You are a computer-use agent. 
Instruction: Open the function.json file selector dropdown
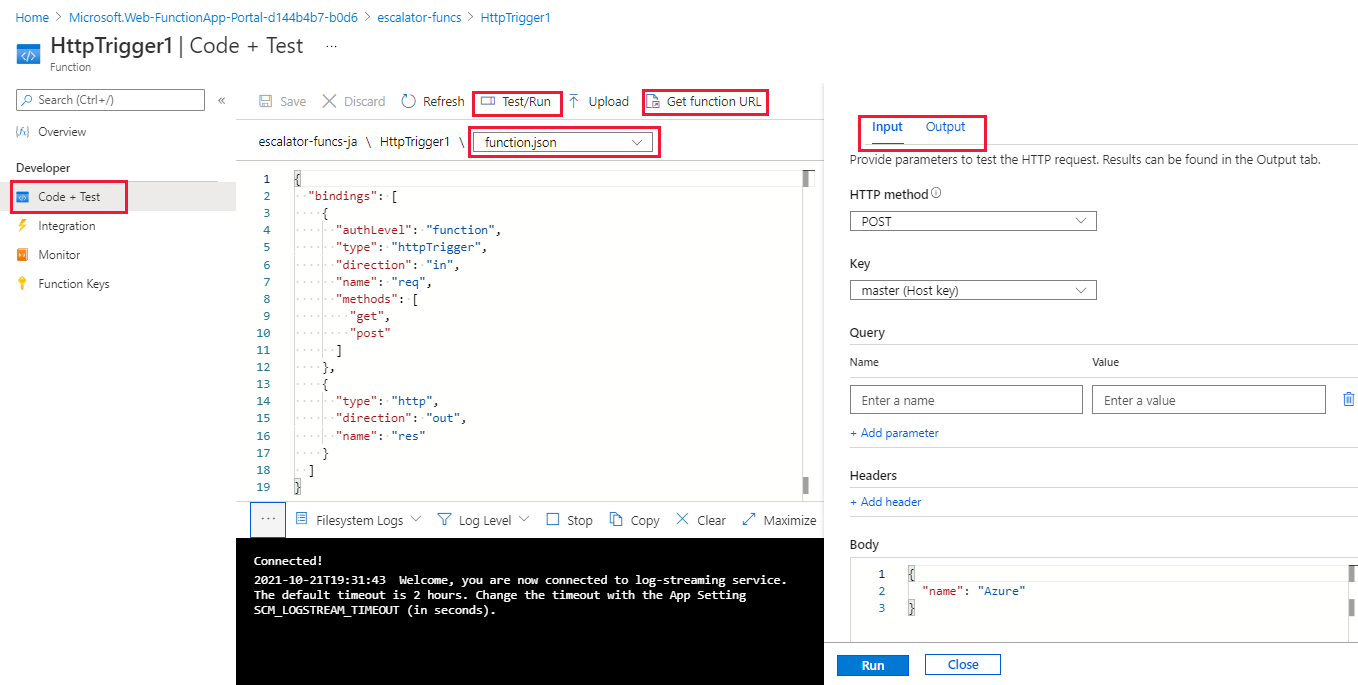(563, 142)
